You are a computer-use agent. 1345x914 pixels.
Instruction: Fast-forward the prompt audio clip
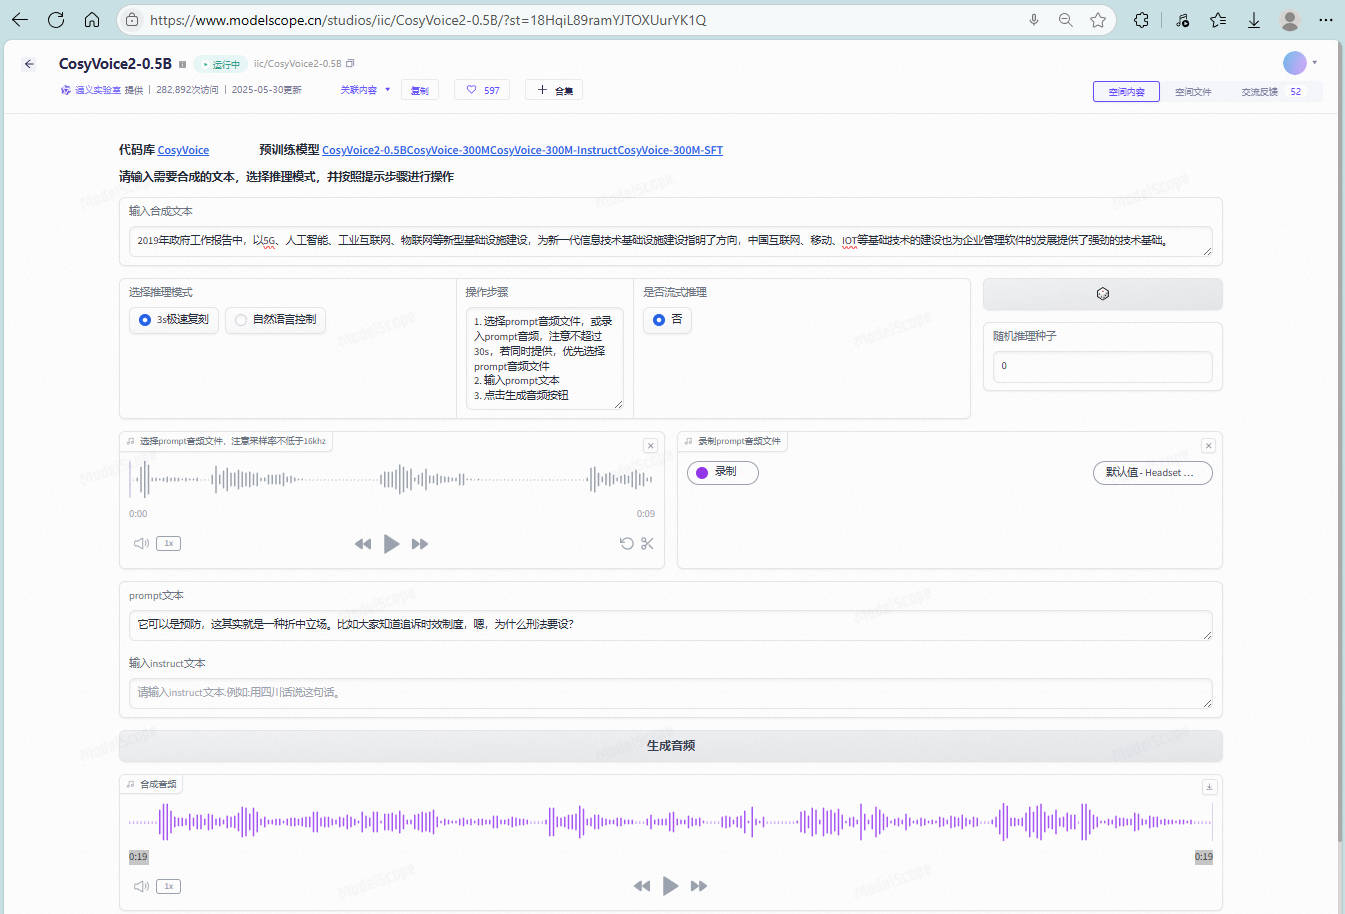click(420, 544)
